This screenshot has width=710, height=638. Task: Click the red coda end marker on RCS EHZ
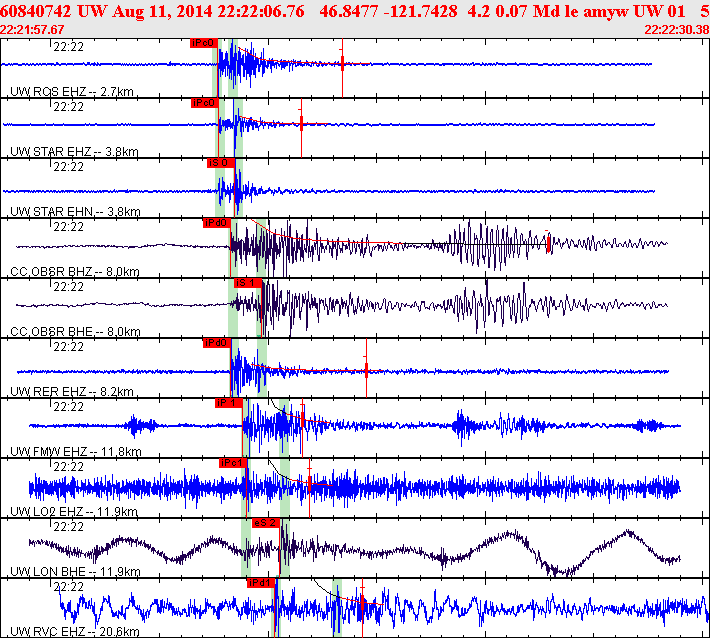click(342, 63)
